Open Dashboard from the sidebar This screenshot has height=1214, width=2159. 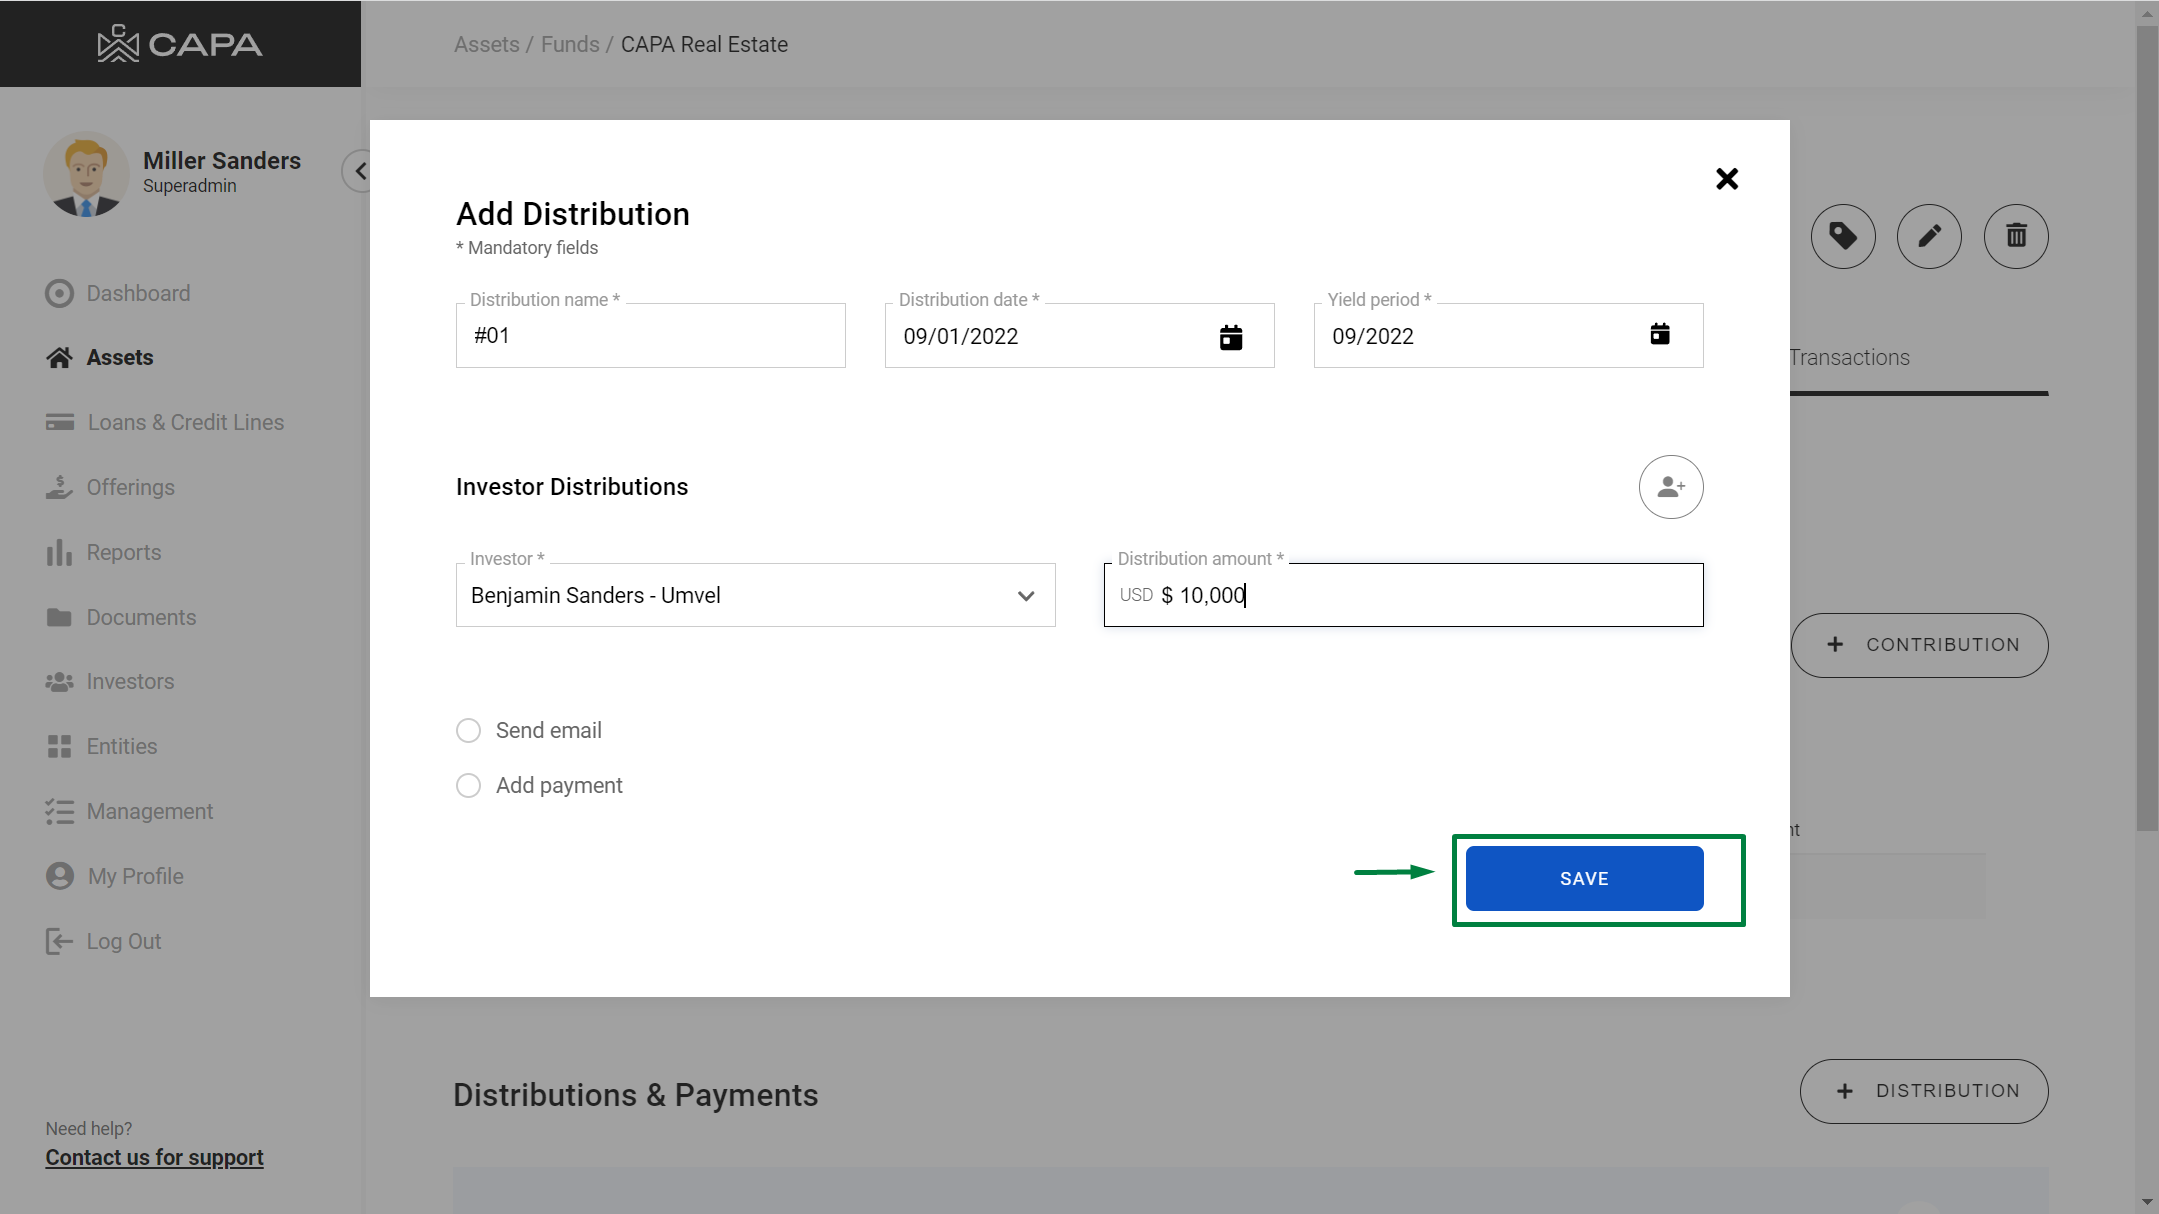point(138,293)
